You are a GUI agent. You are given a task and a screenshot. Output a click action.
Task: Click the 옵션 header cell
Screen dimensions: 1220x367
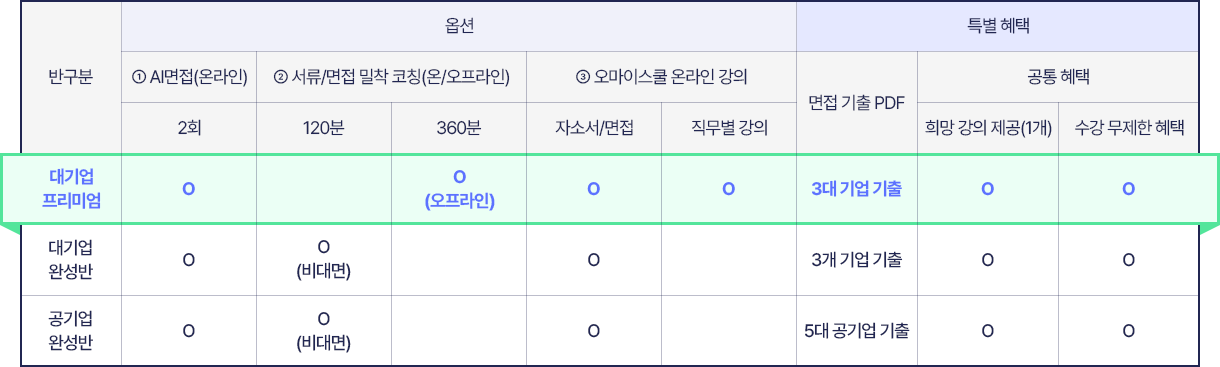coord(459,27)
